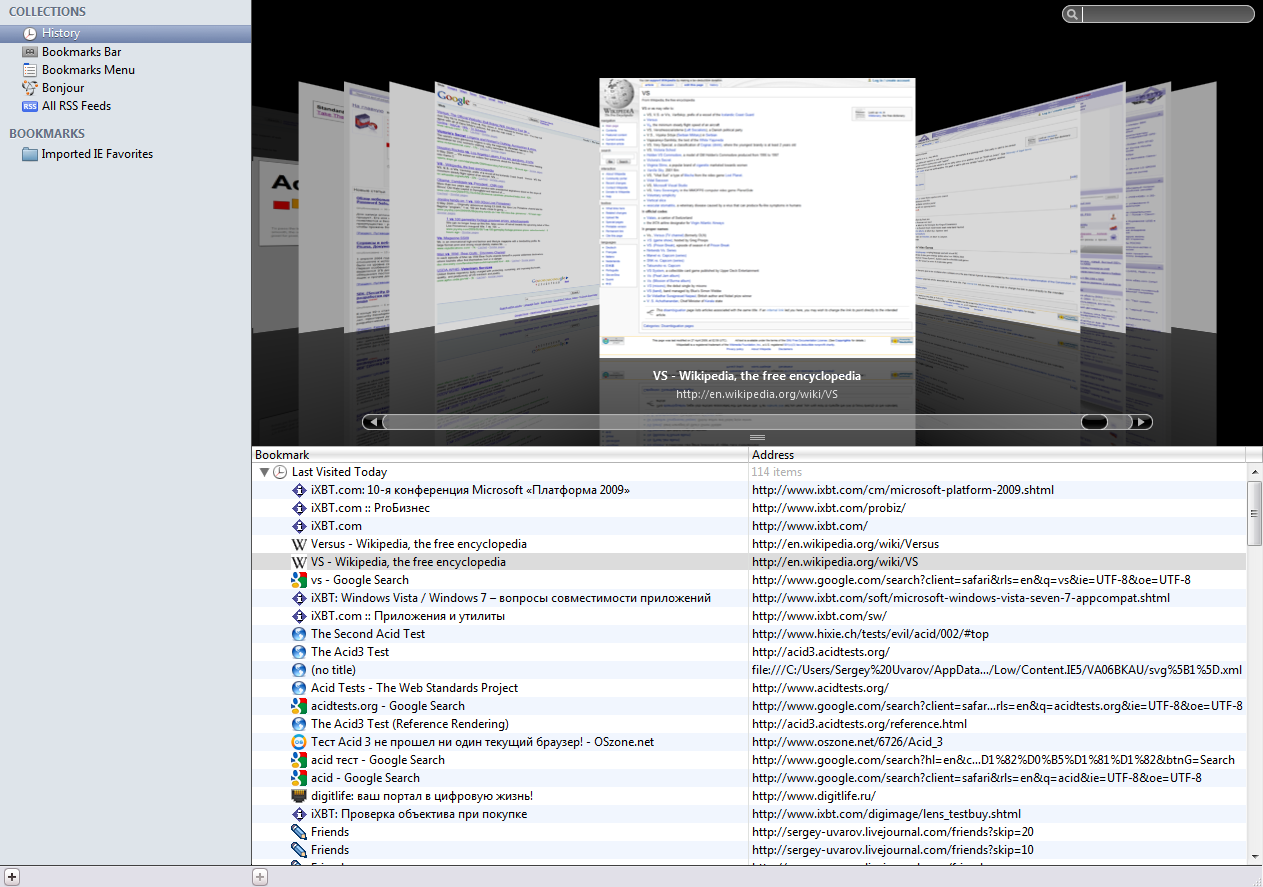The height and width of the screenshot is (887, 1263).
Task: Click Google icon of 'vs - Google Search'
Action: 298,580
